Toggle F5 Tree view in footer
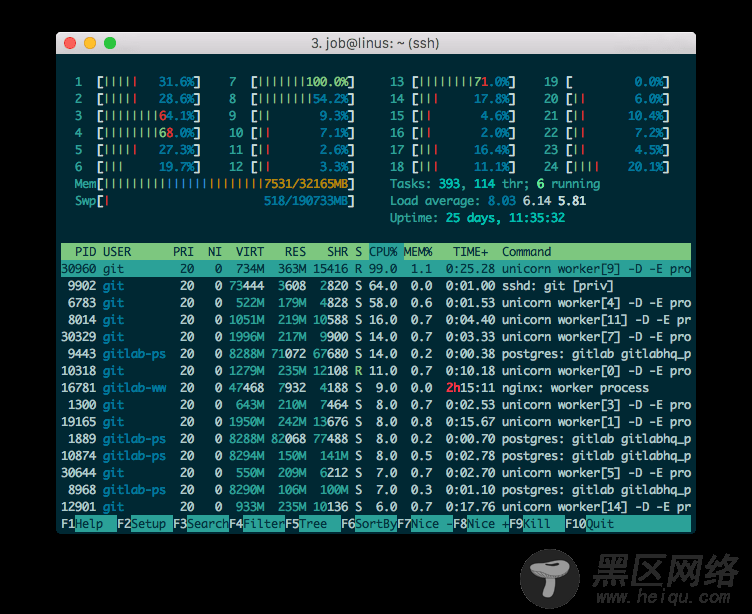This screenshot has width=752, height=614. tap(313, 523)
